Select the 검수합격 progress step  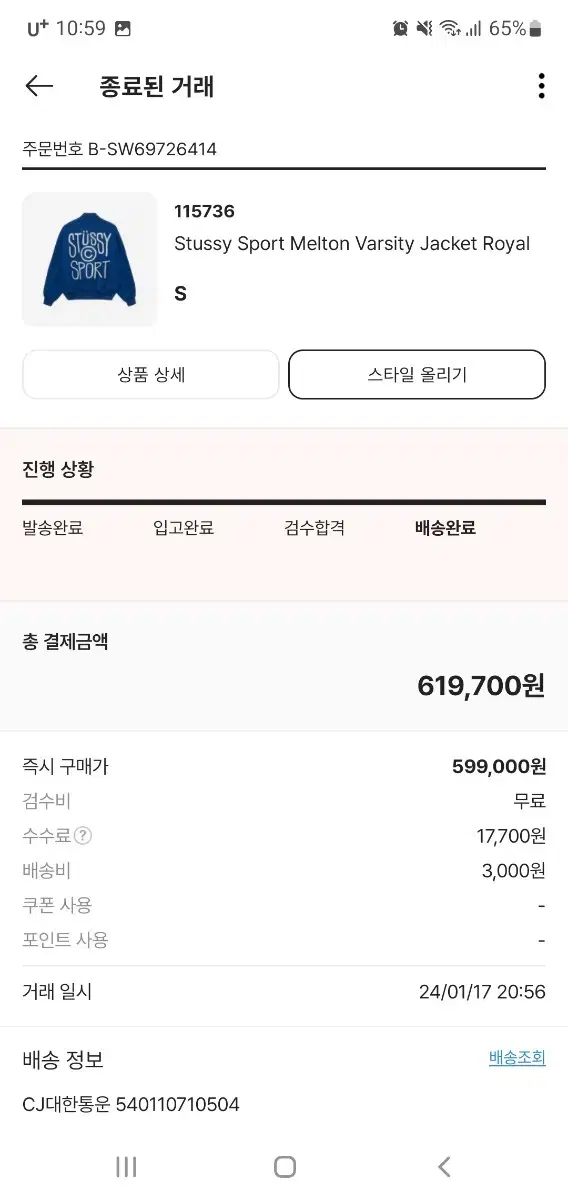pos(315,528)
